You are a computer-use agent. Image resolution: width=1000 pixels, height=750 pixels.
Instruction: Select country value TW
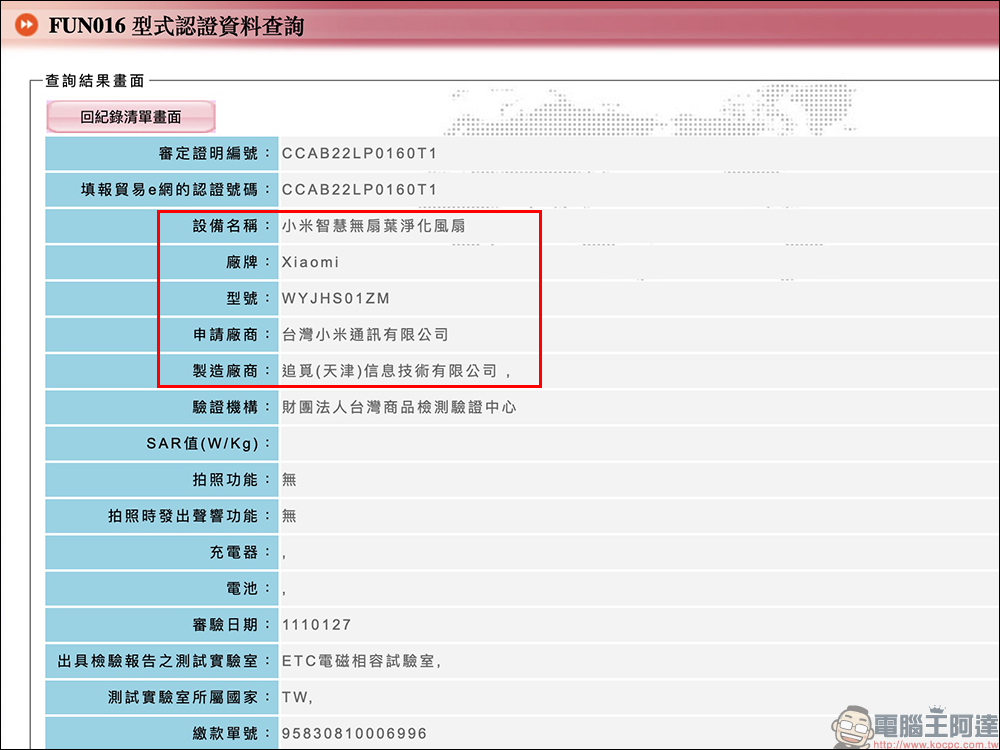[295, 697]
